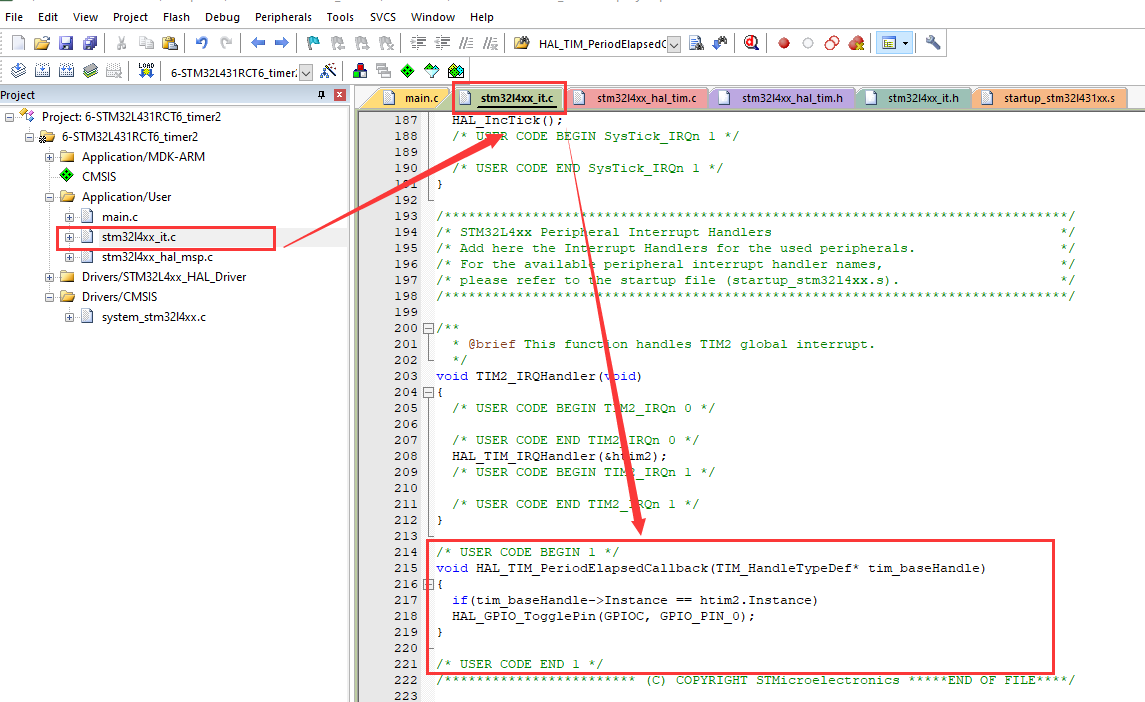Save all open files
Screen dimensions: 1145x702
pyautogui.click(x=92, y=42)
